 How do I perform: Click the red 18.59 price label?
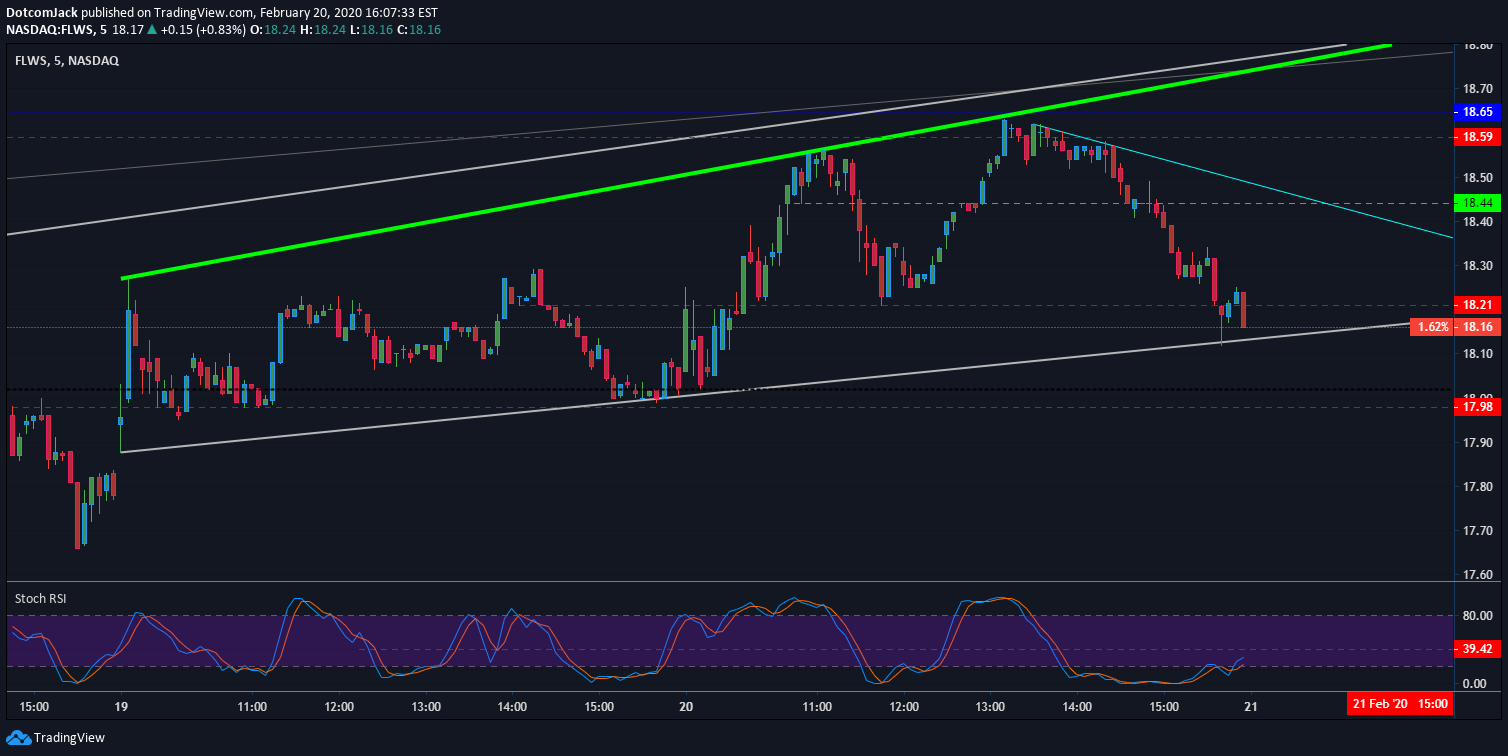click(1476, 137)
